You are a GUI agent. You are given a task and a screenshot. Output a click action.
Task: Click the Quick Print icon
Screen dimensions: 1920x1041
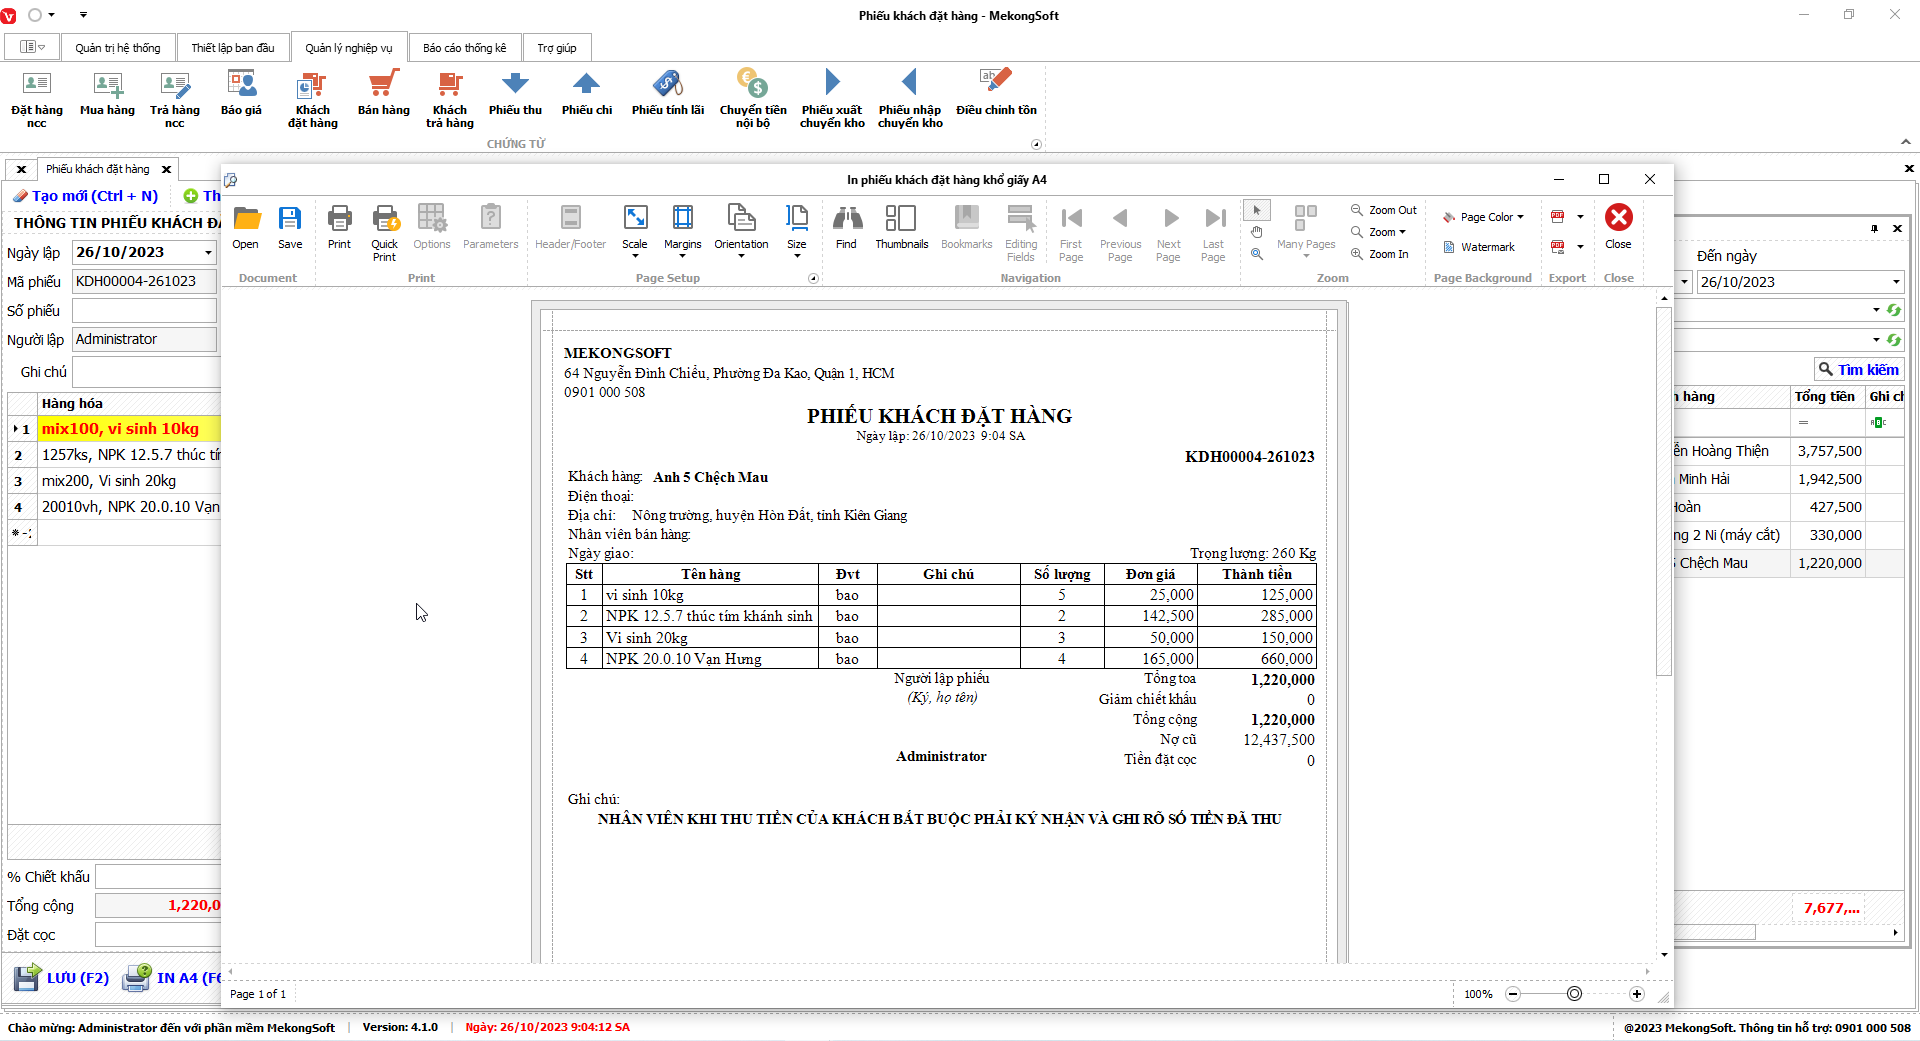[x=384, y=232]
